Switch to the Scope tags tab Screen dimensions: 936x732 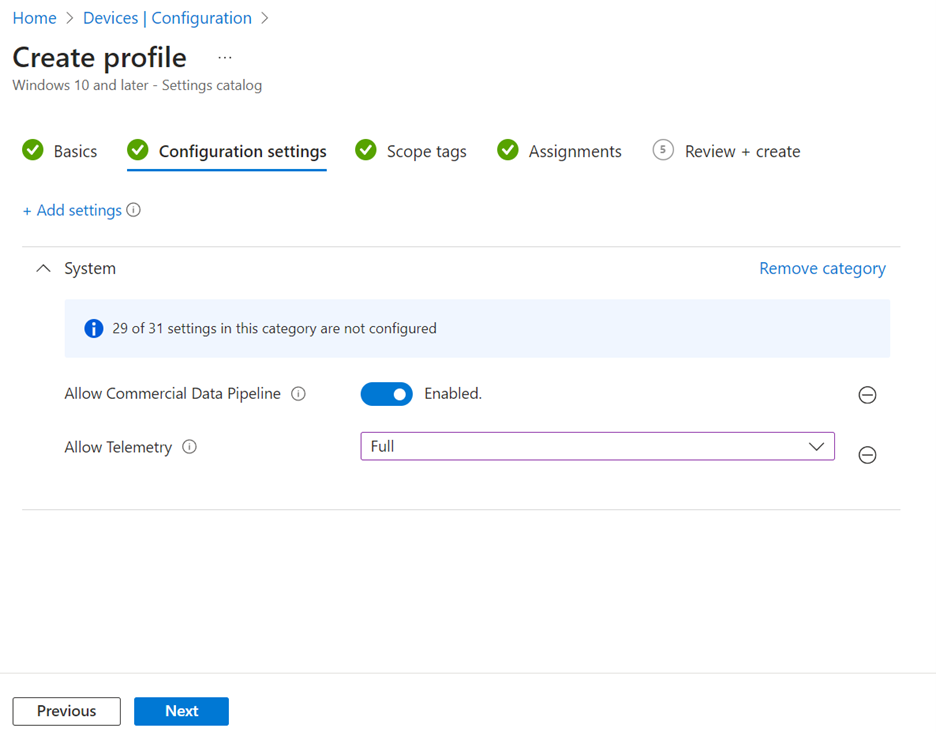(x=426, y=152)
